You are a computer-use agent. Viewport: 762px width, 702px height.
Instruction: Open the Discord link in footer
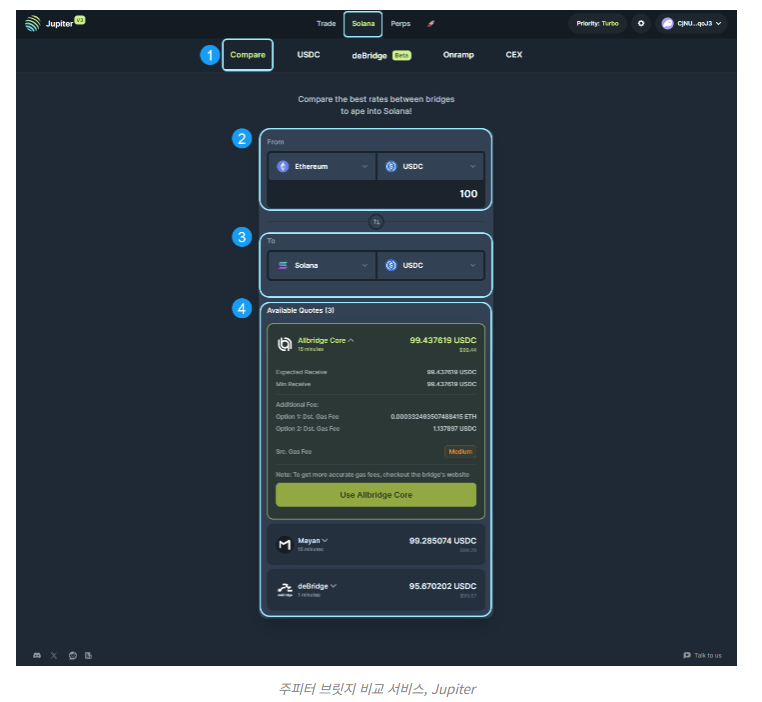pos(37,655)
